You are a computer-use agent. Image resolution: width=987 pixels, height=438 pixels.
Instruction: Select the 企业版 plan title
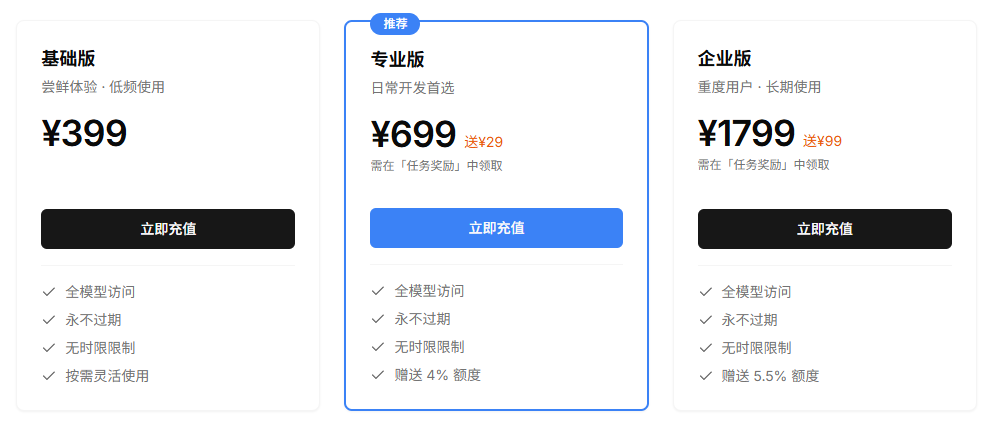pos(724,59)
